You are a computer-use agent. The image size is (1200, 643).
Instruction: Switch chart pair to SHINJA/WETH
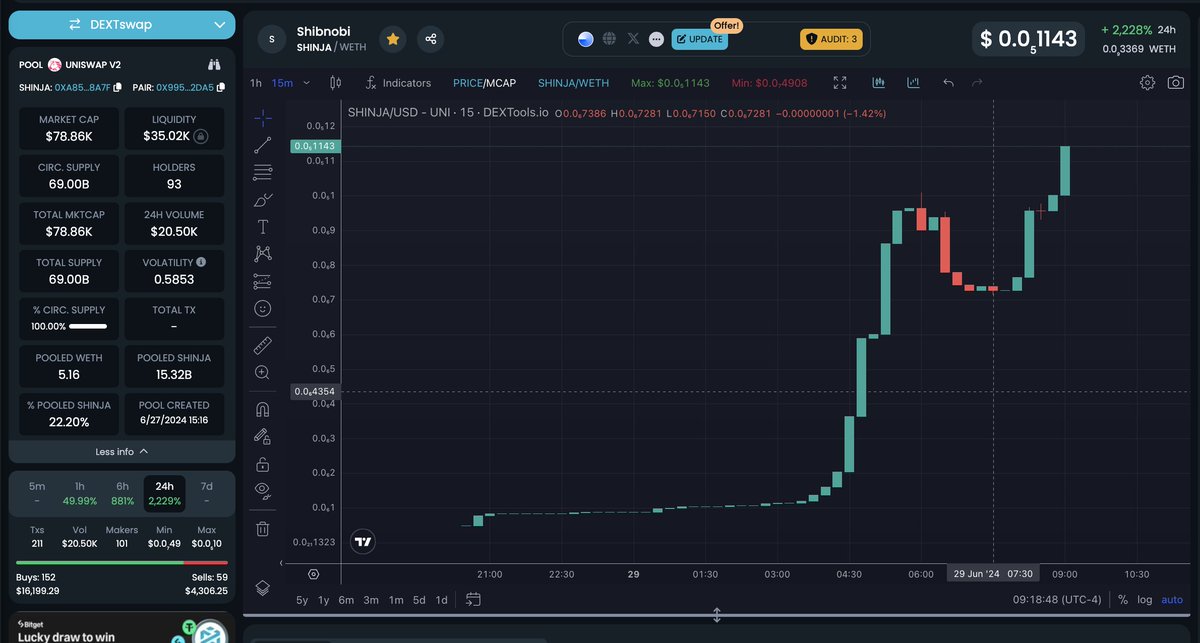tap(574, 83)
